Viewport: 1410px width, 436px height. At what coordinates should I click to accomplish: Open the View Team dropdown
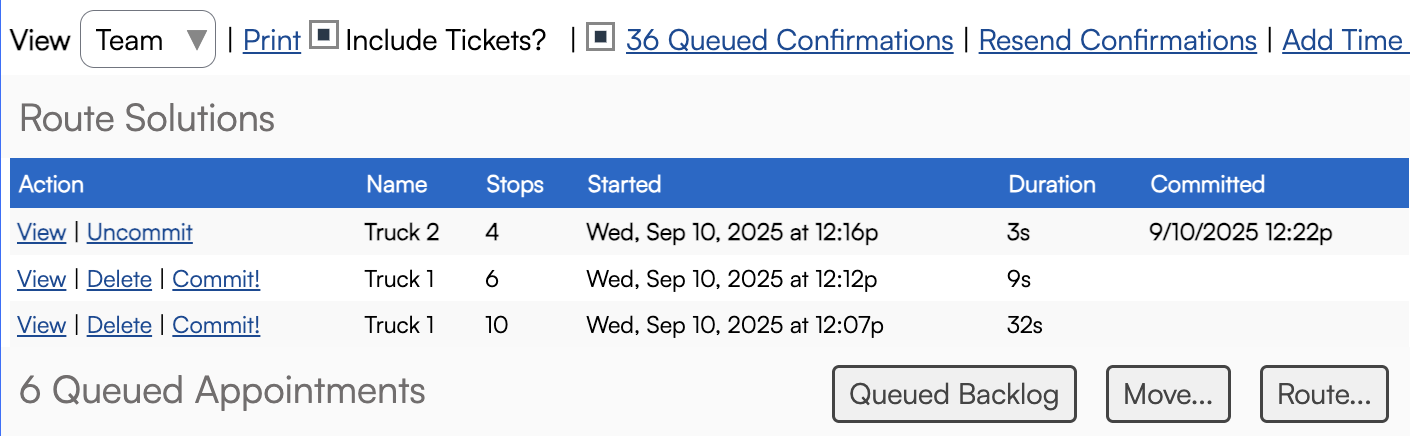point(147,40)
